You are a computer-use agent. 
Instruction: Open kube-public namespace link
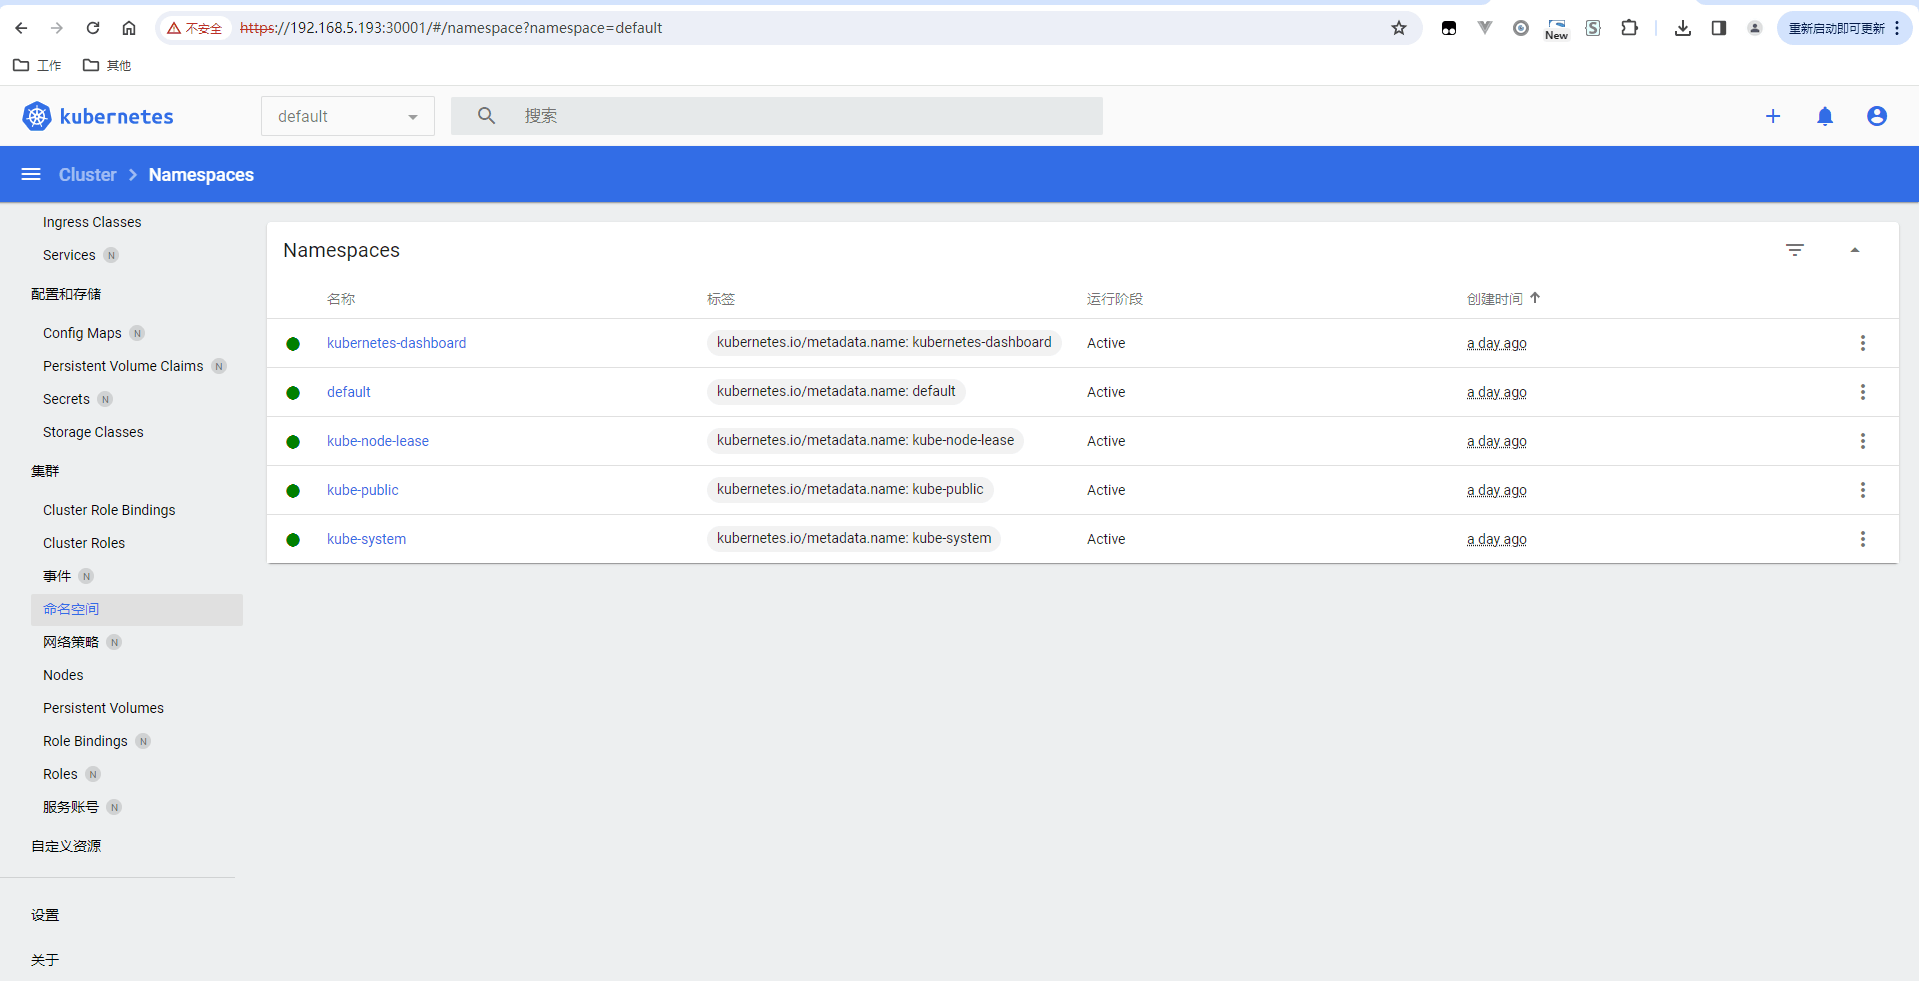click(363, 490)
